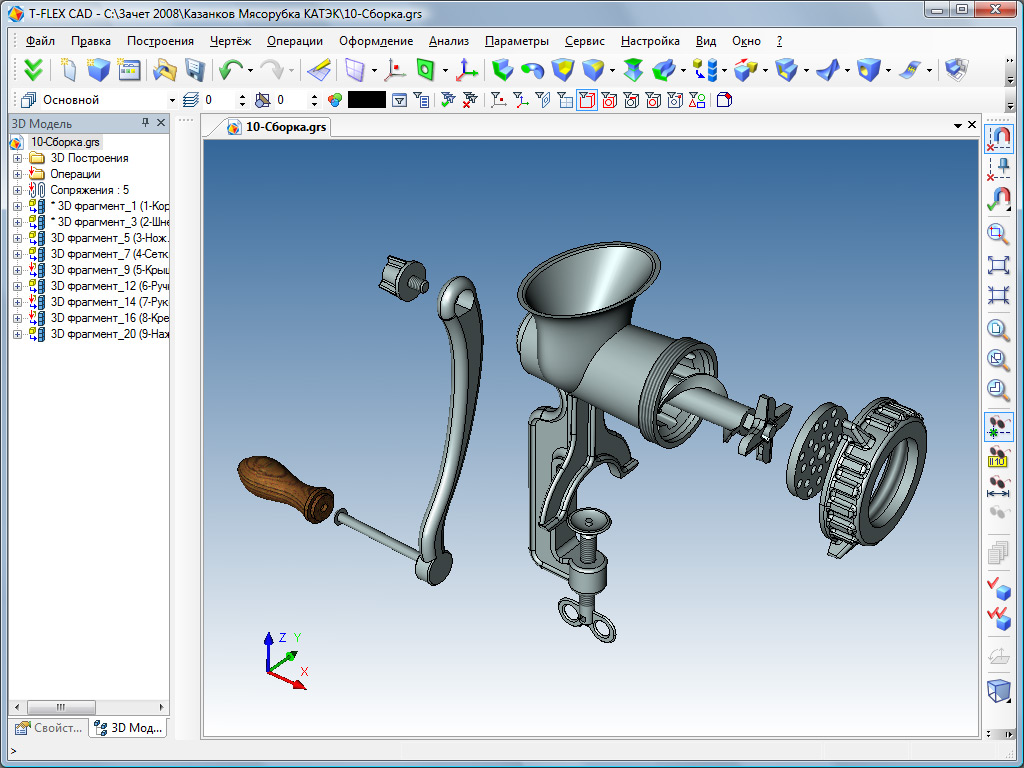Screen dimensions: 1024x768
Task: Select 3D фрагмент_7 in model tree
Action: coord(110,254)
